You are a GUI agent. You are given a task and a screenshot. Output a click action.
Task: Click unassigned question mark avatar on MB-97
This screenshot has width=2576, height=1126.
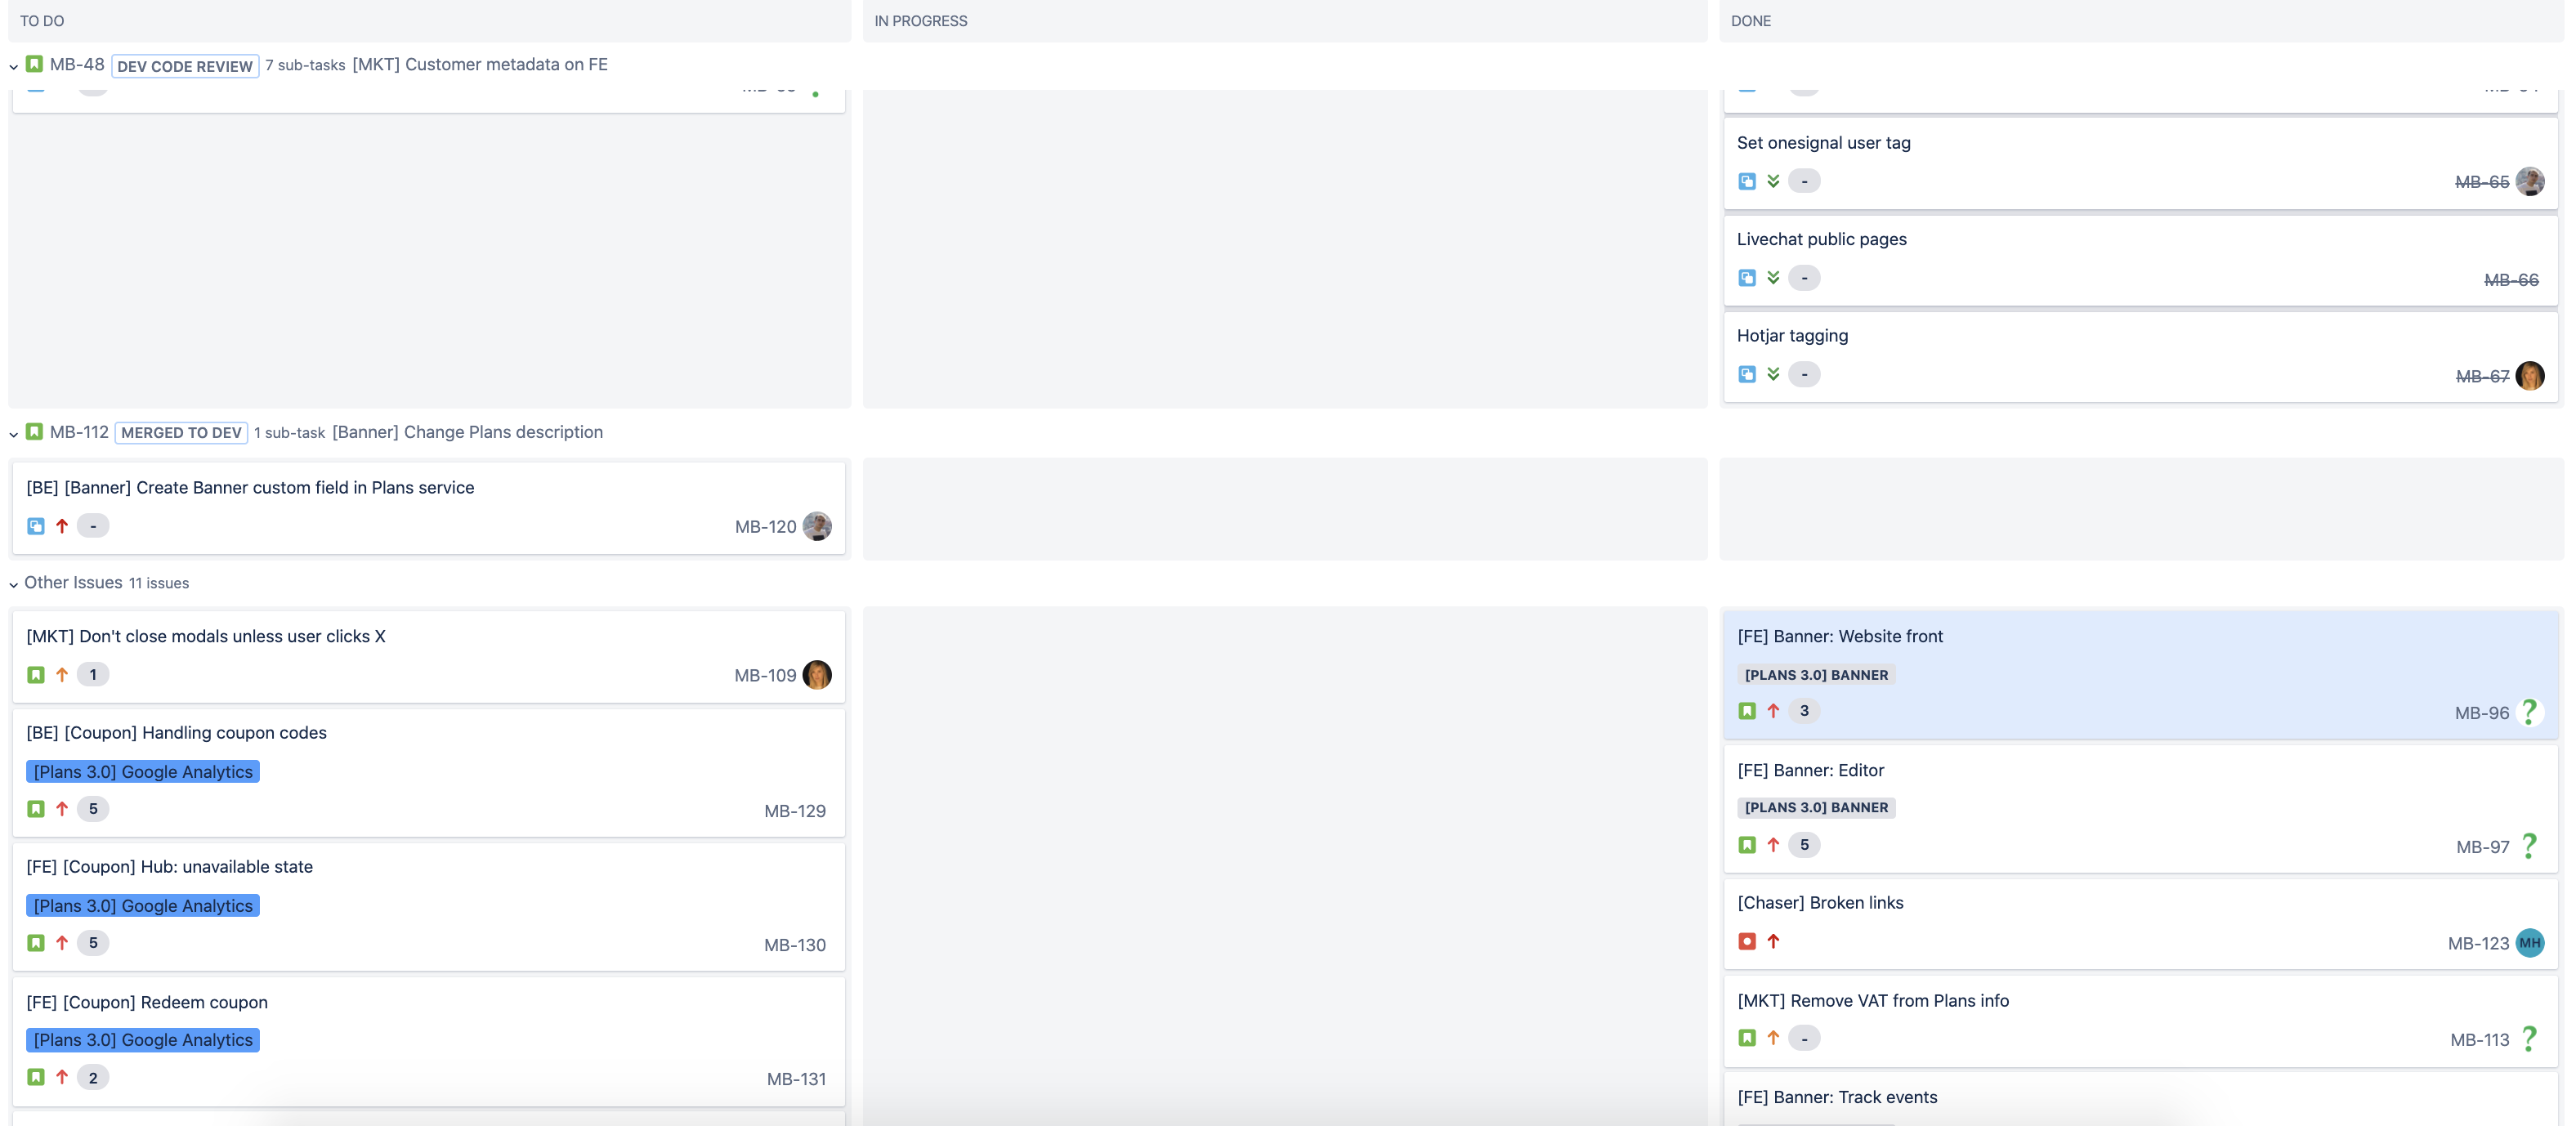point(2530,846)
